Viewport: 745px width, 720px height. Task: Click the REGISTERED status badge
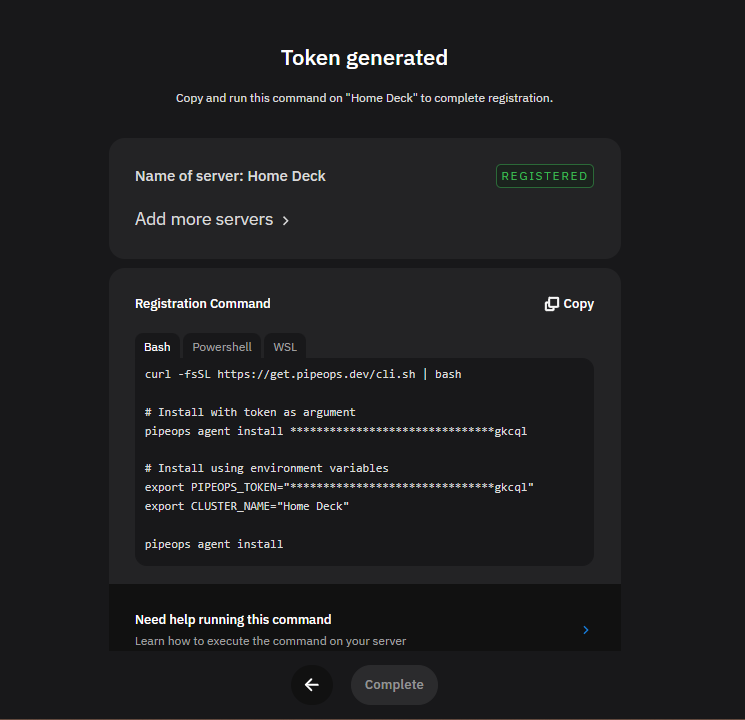pos(544,176)
